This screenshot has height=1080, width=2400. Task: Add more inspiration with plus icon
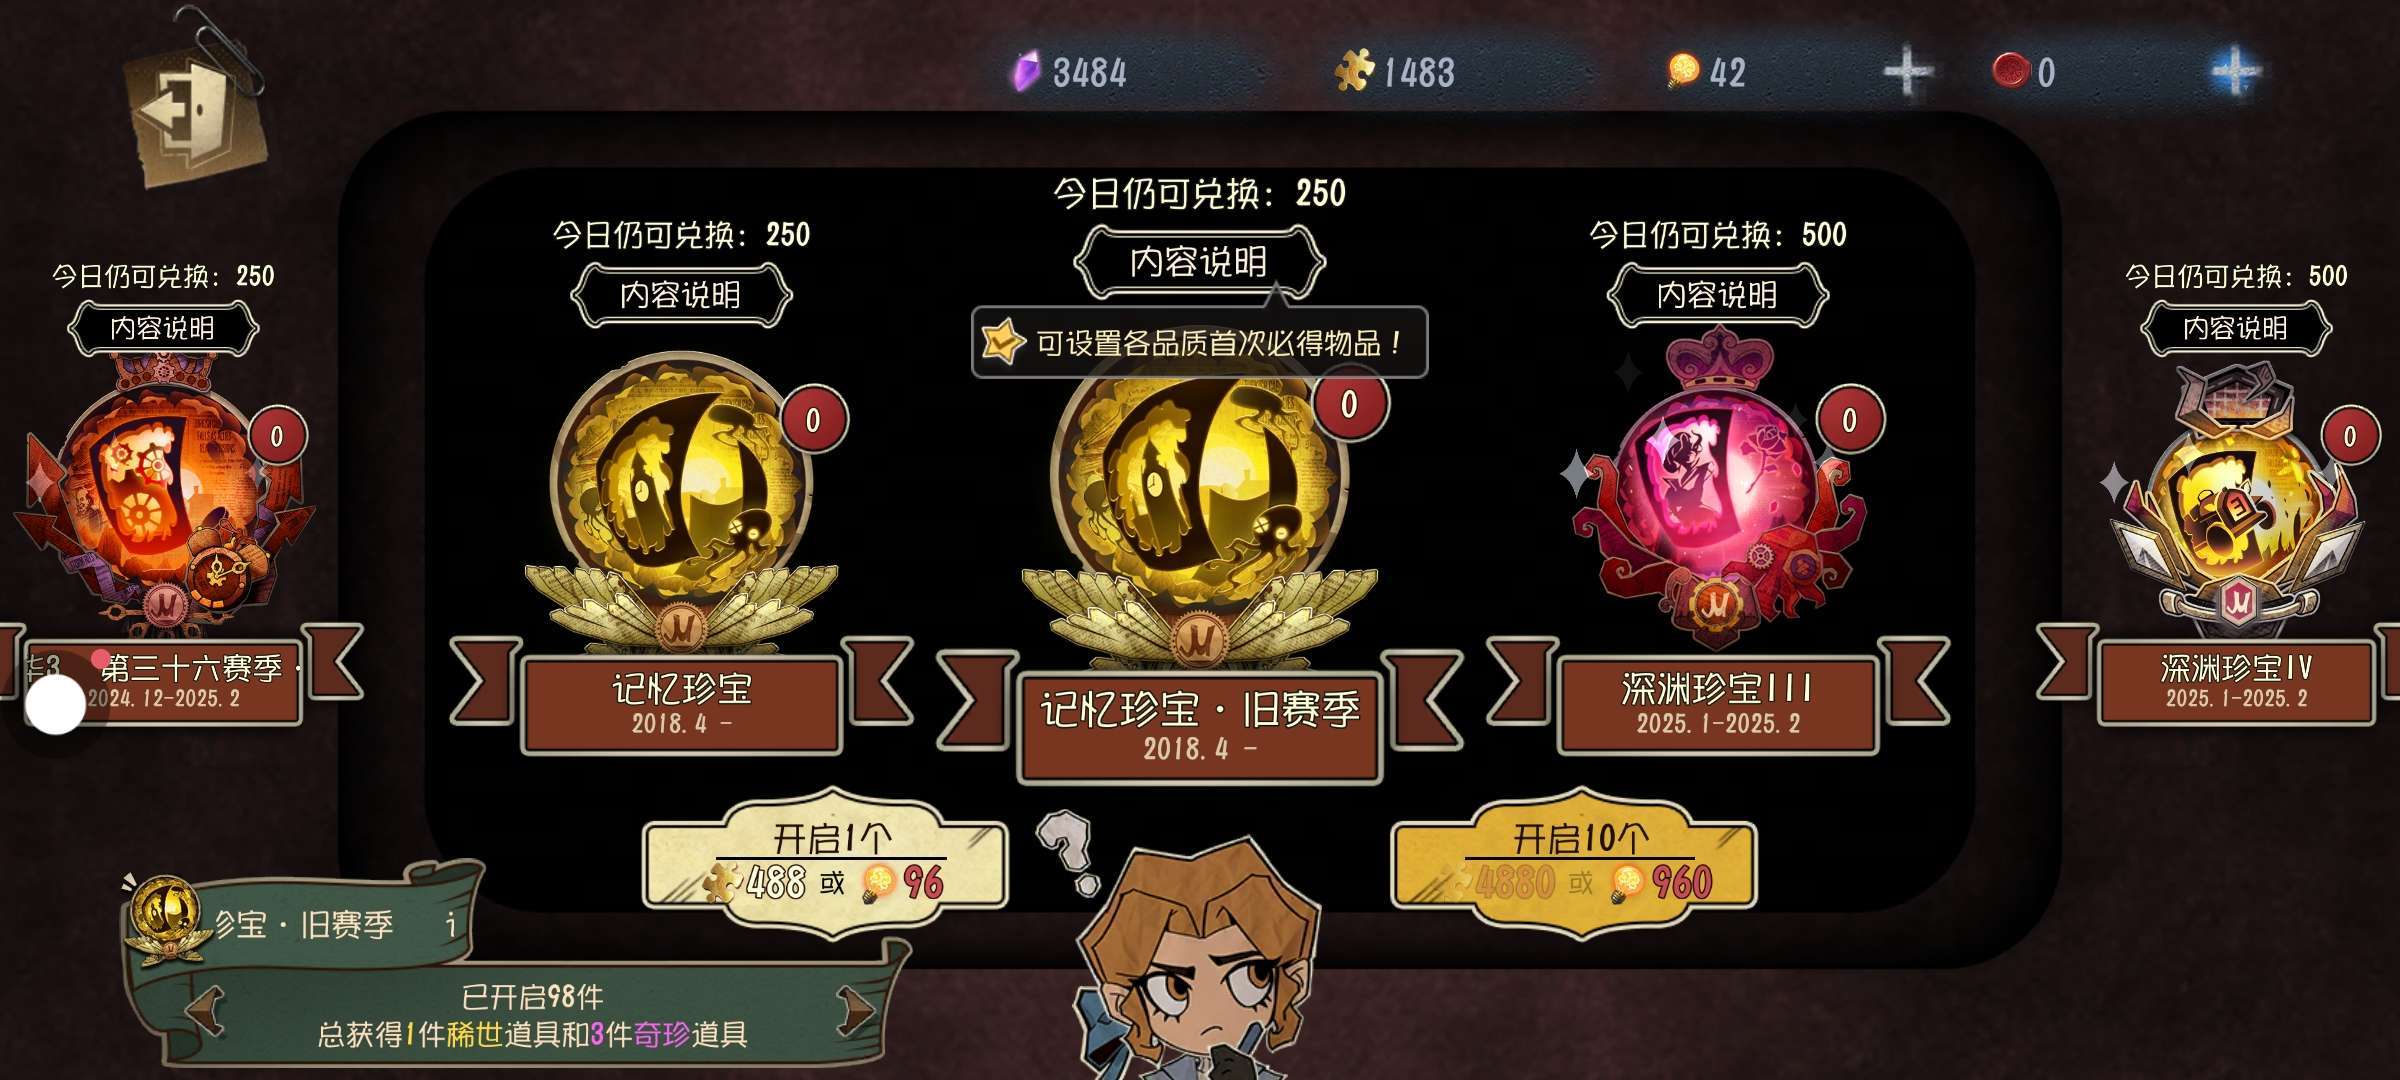click(1907, 72)
